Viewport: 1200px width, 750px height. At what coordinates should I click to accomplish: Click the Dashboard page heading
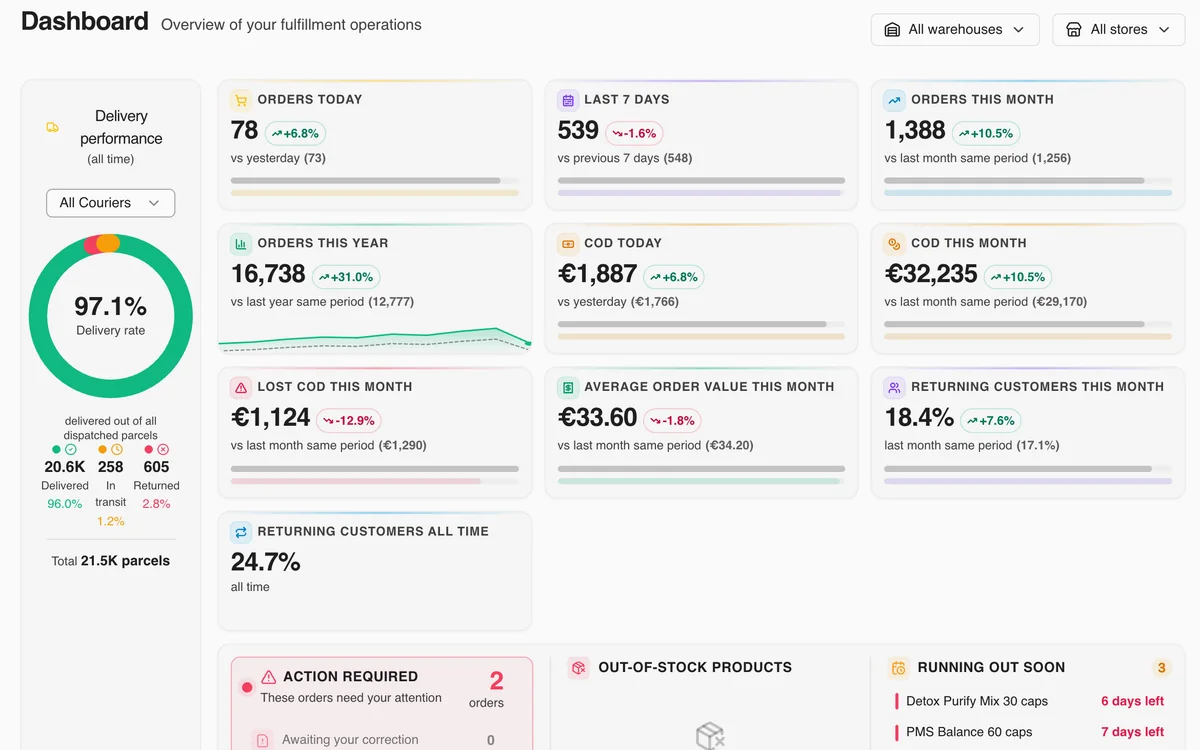click(85, 21)
